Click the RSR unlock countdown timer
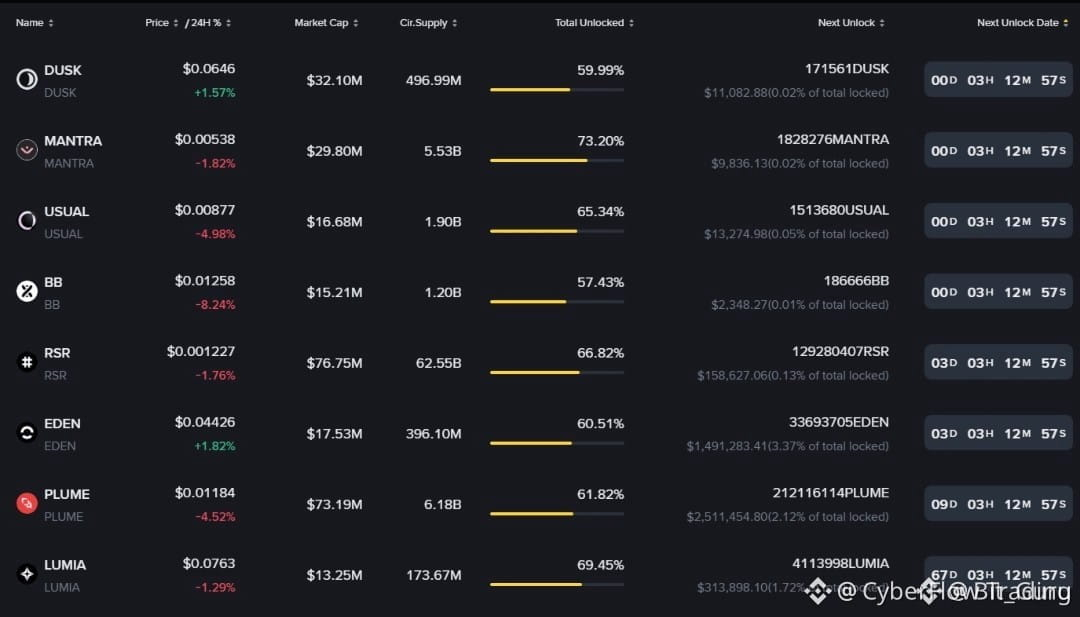Image resolution: width=1080 pixels, height=617 pixels. click(x=998, y=363)
